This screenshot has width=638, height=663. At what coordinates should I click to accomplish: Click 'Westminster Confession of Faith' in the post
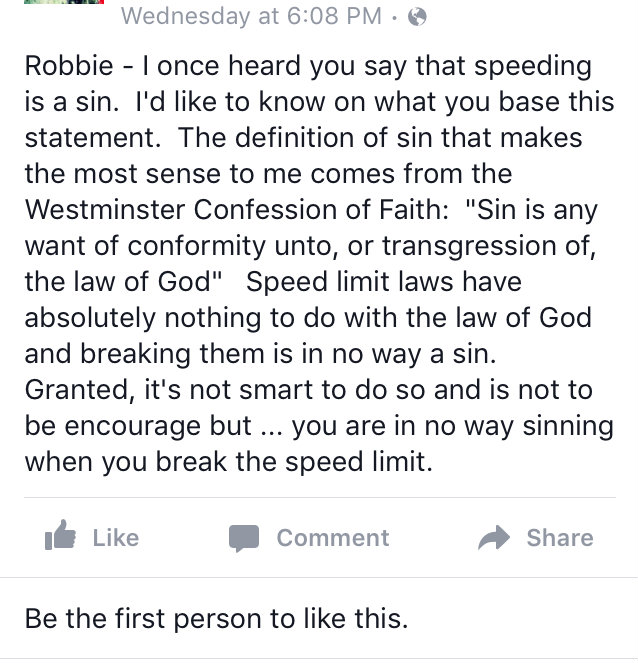pos(233,210)
